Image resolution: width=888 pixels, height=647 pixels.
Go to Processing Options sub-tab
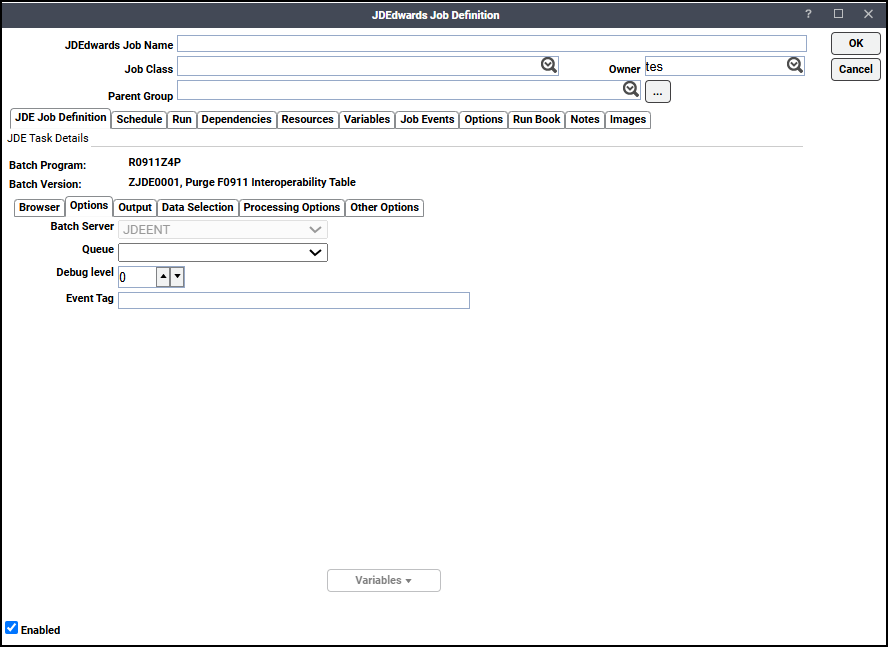pyautogui.click(x=292, y=207)
